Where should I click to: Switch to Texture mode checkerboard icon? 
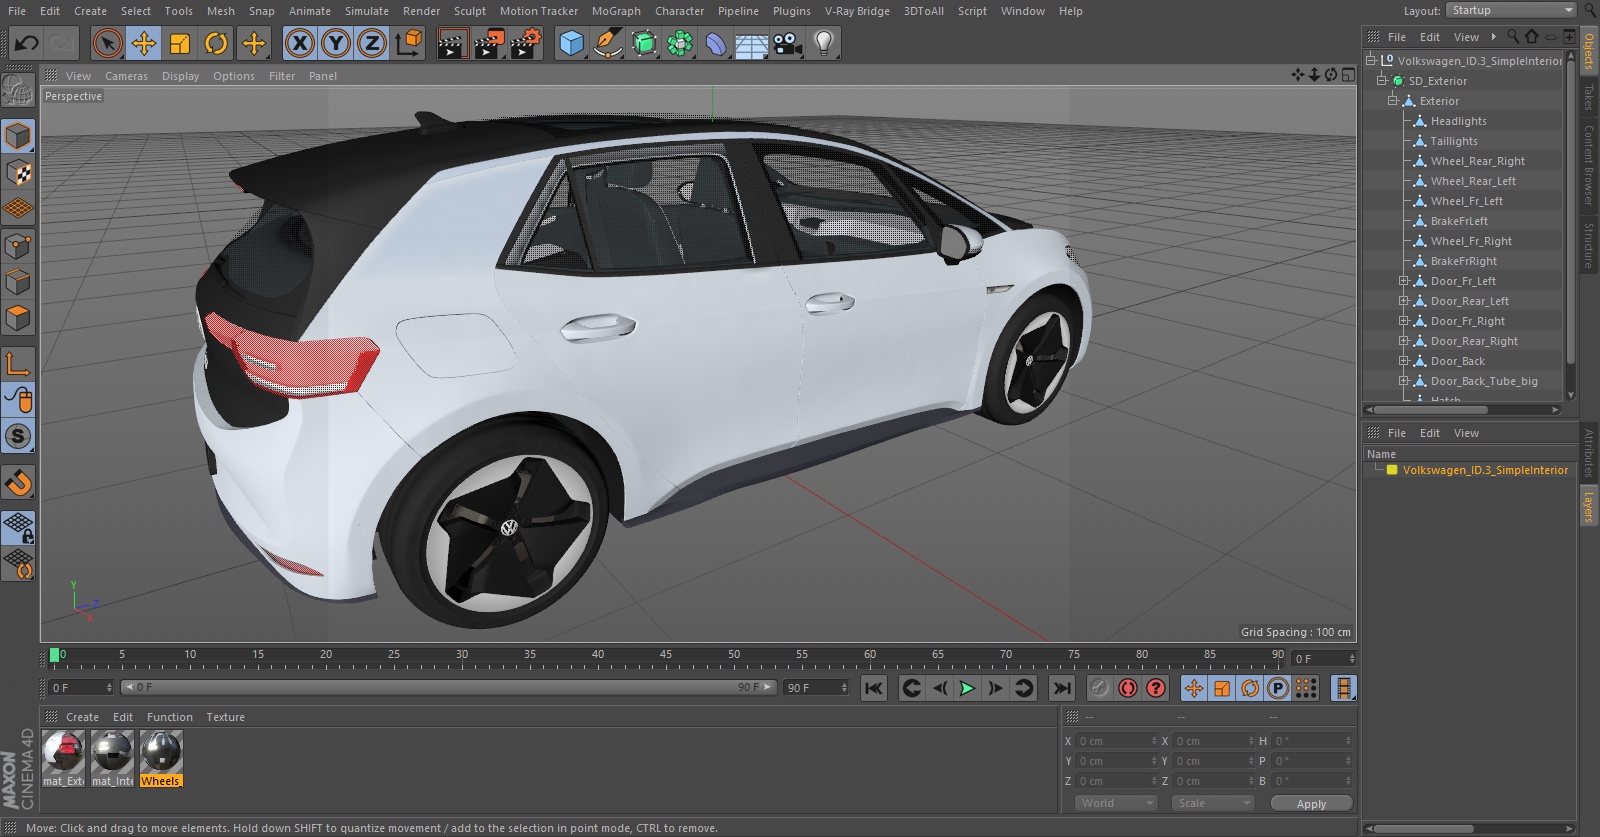click(x=19, y=173)
